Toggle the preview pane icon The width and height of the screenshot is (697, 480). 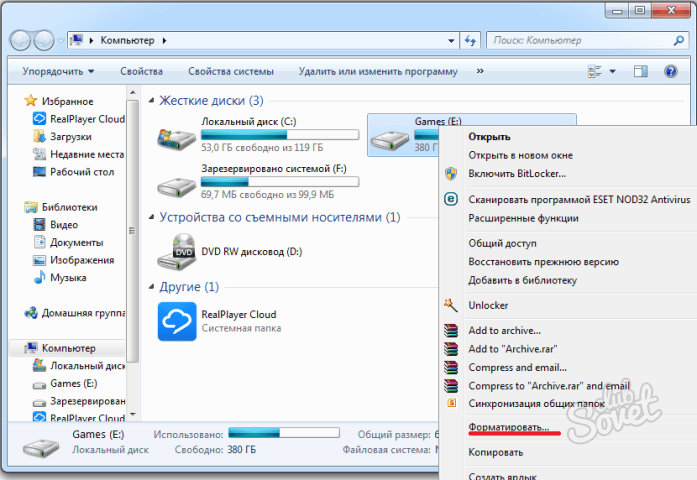[641, 71]
